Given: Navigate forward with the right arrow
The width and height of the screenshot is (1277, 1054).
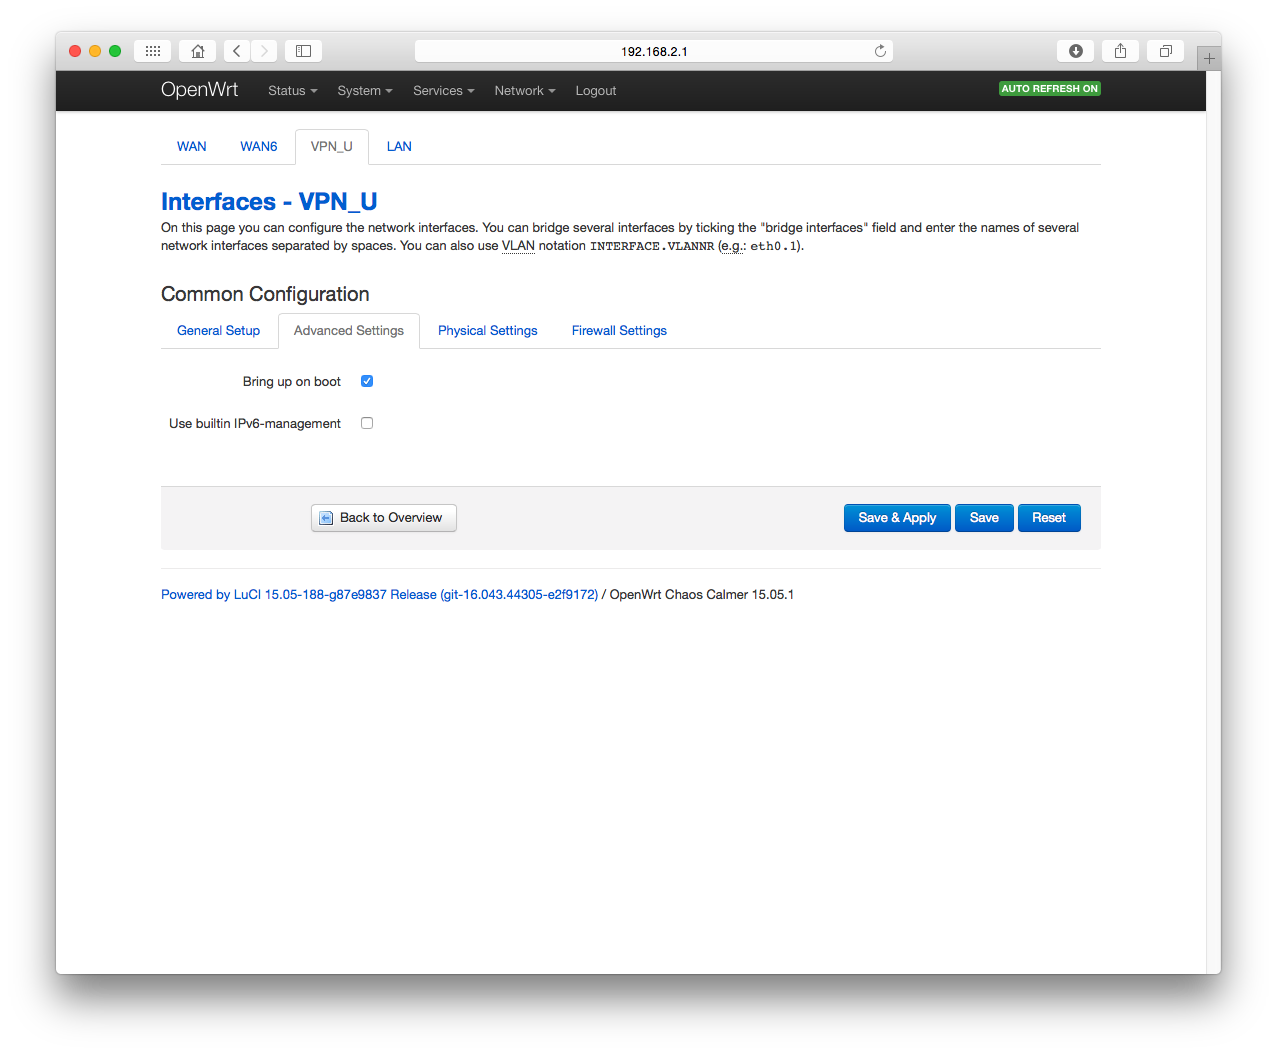Looking at the screenshot, I should (264, 51).
